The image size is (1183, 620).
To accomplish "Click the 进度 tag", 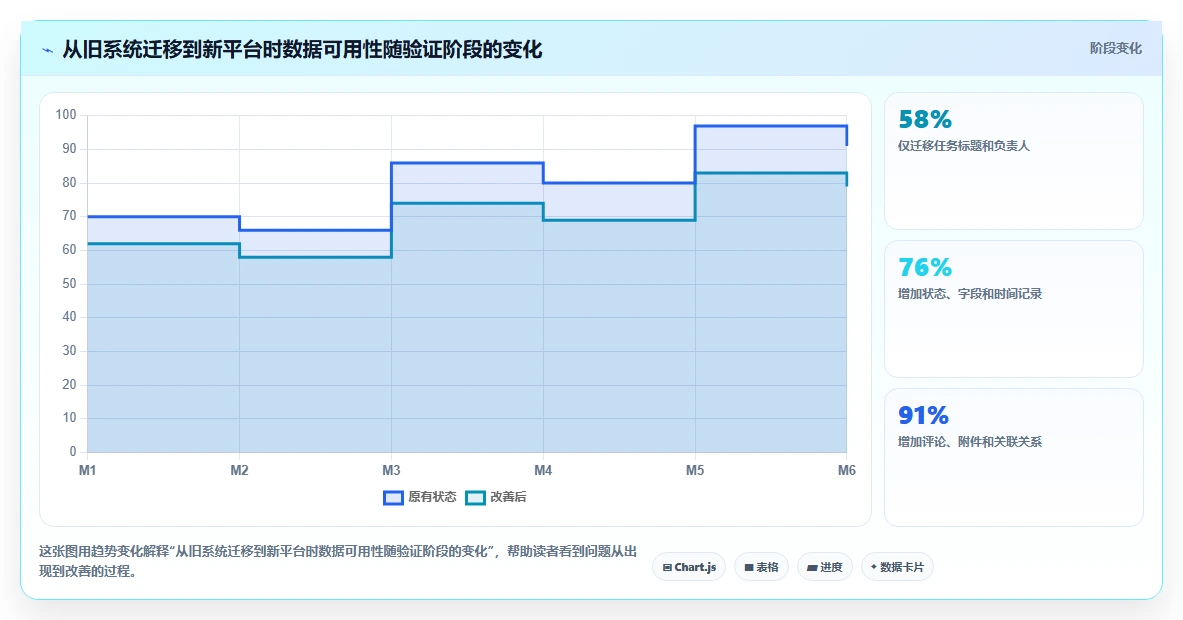I will (825, 567).
